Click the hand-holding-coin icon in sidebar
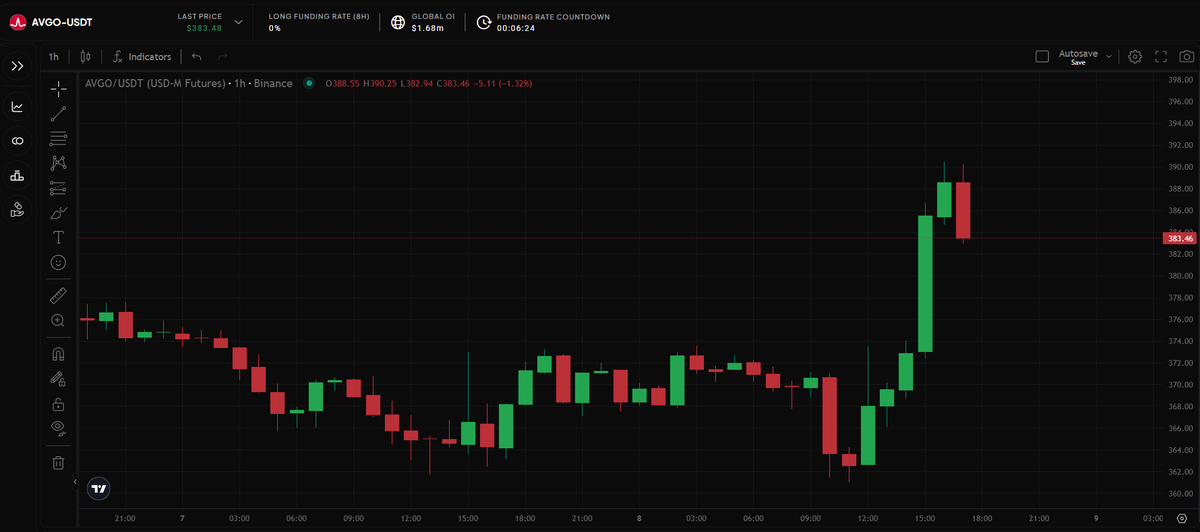Viewport: 1200px width, 532px height. 17,210
